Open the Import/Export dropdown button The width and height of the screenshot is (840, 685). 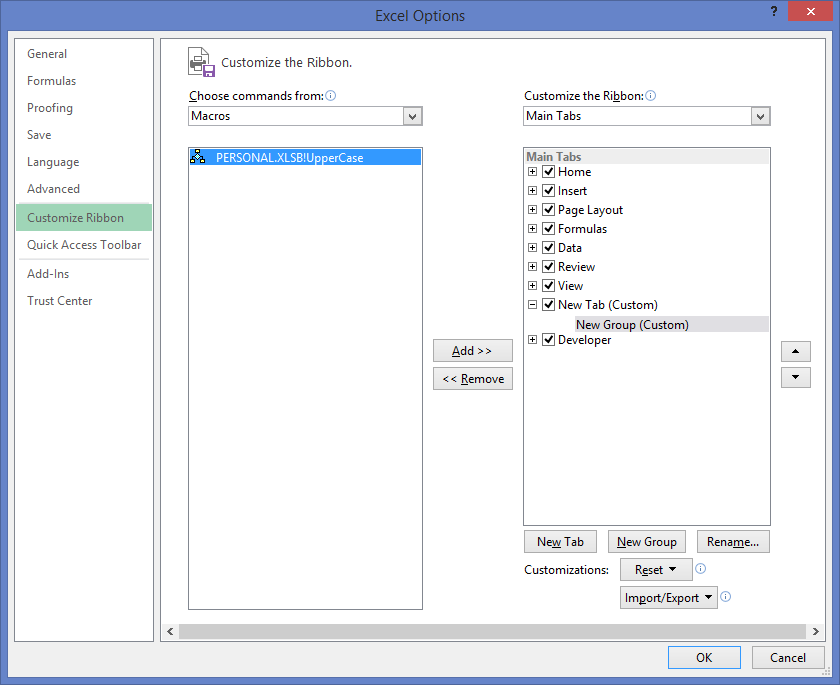tap(669, 597)
